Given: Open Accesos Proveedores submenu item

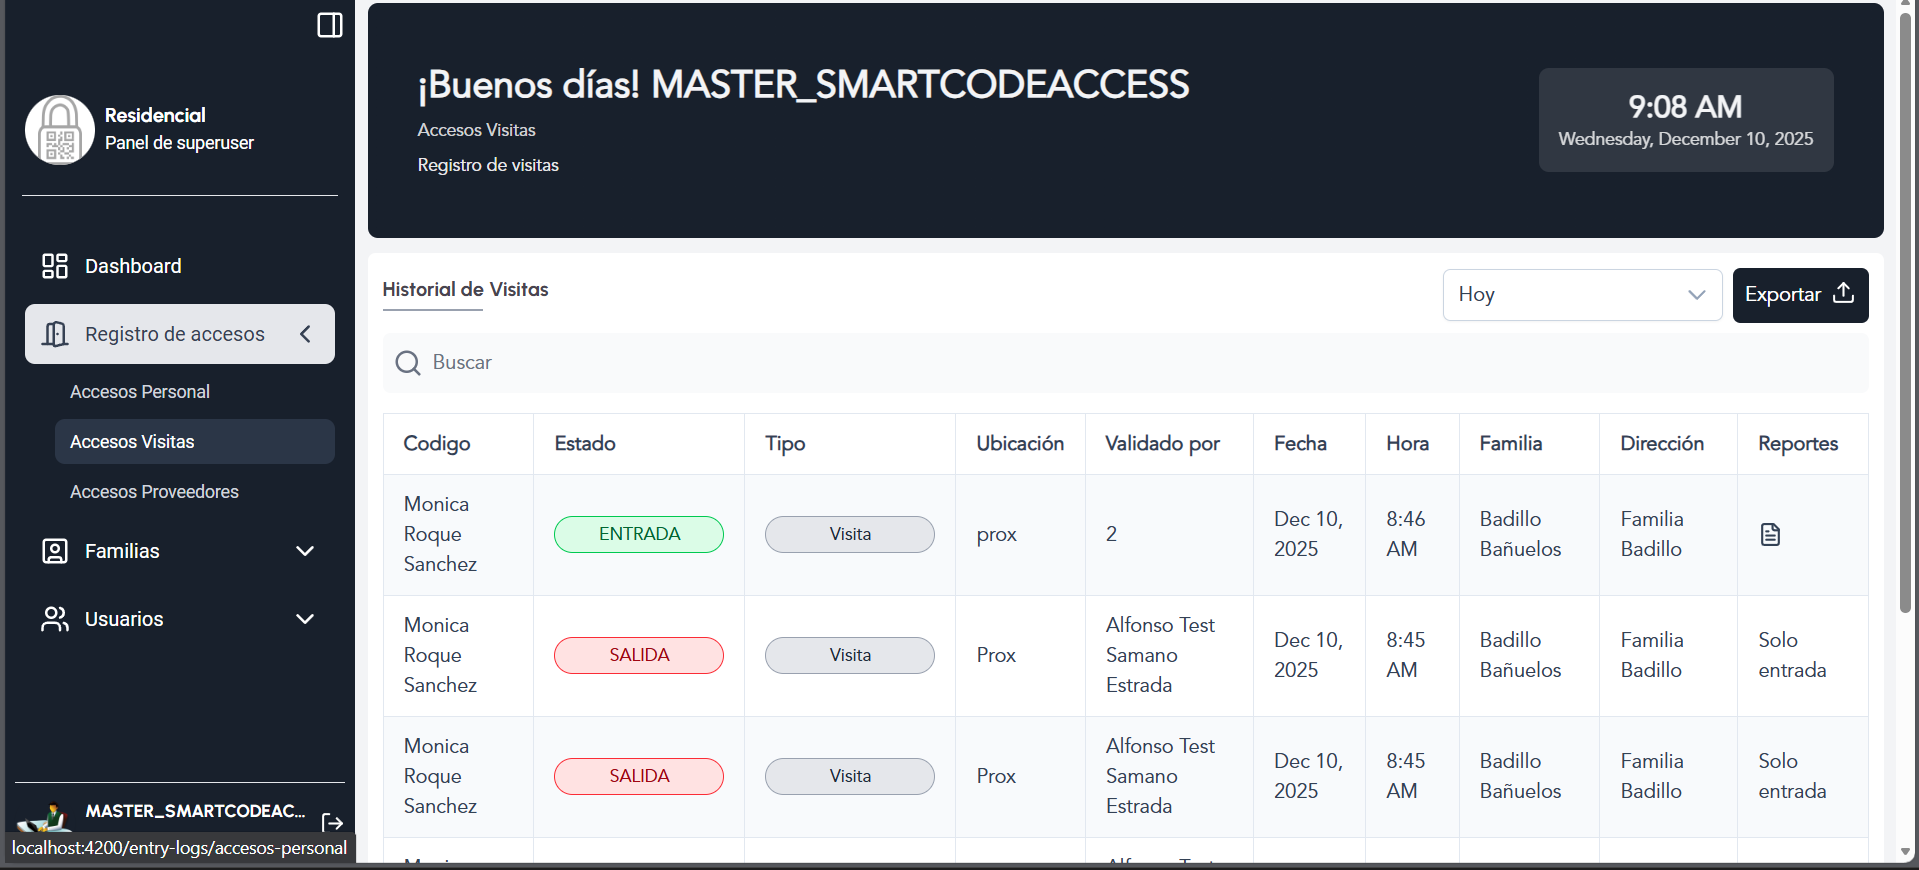Looking at the screenshot, I should point(154,492).
